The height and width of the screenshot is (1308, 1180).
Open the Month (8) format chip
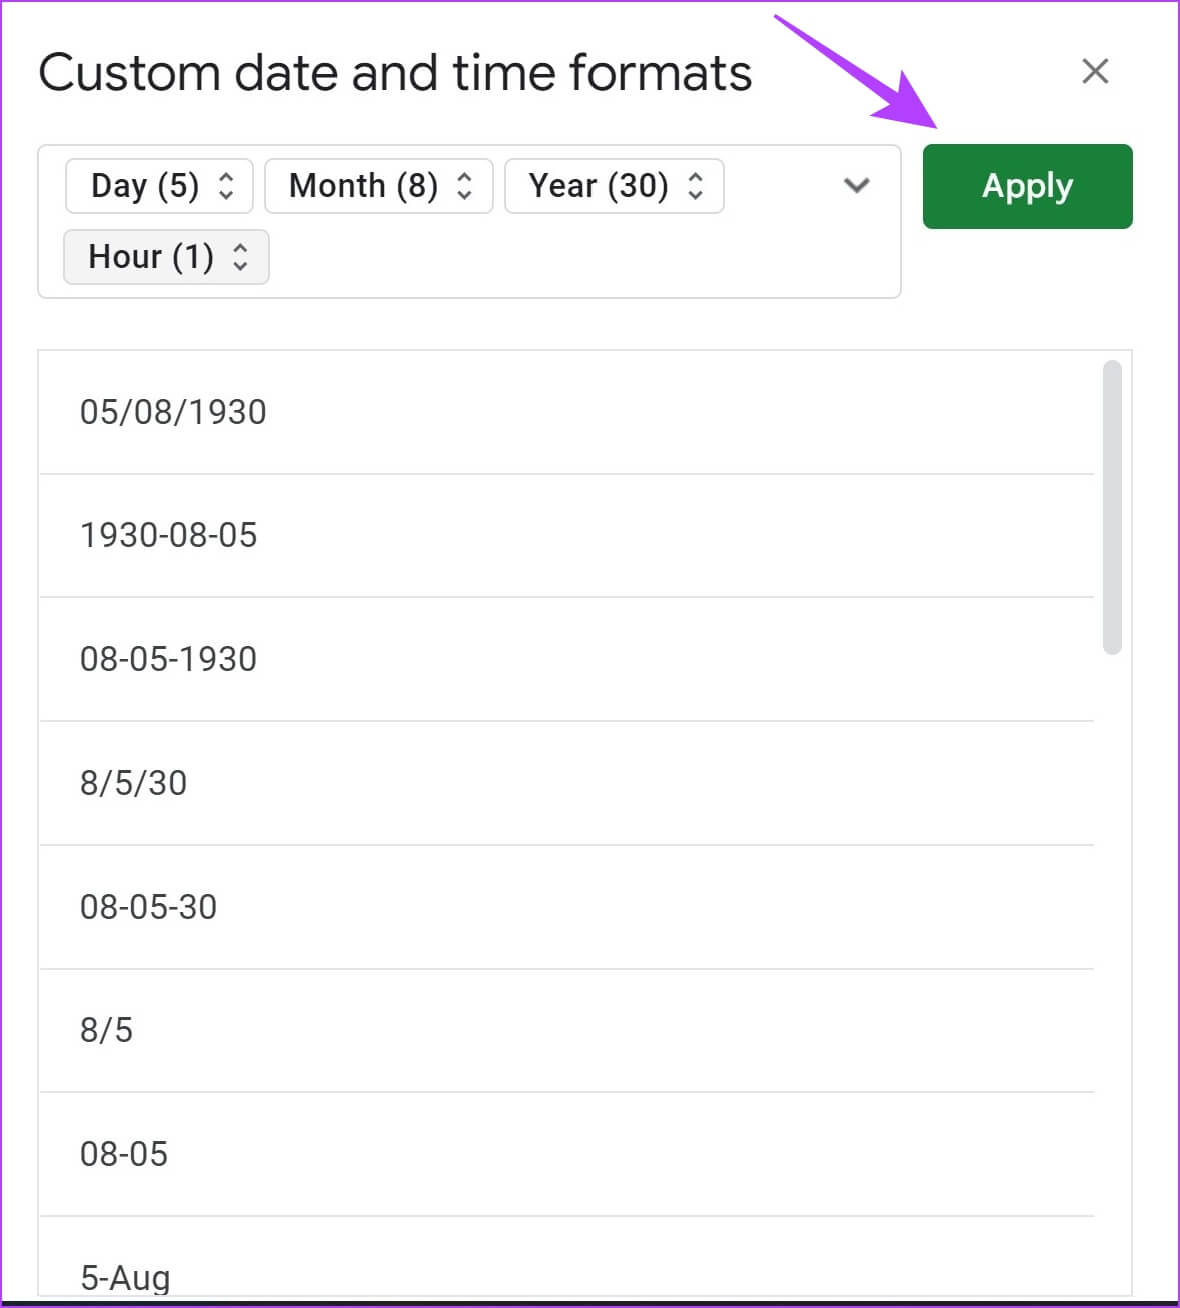(364, 186)
